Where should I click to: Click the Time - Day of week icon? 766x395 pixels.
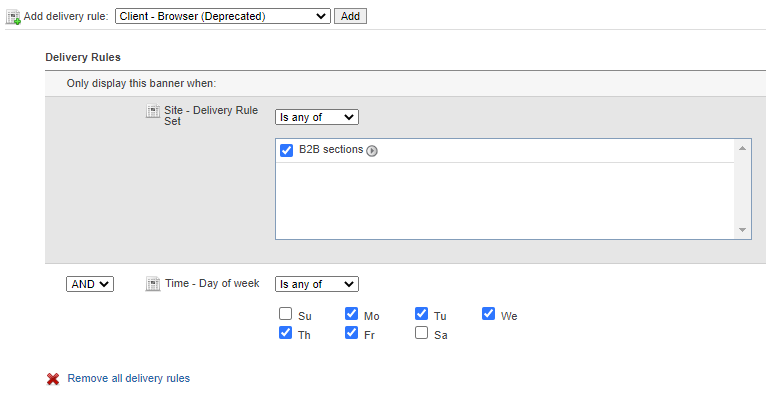(153, 284)
